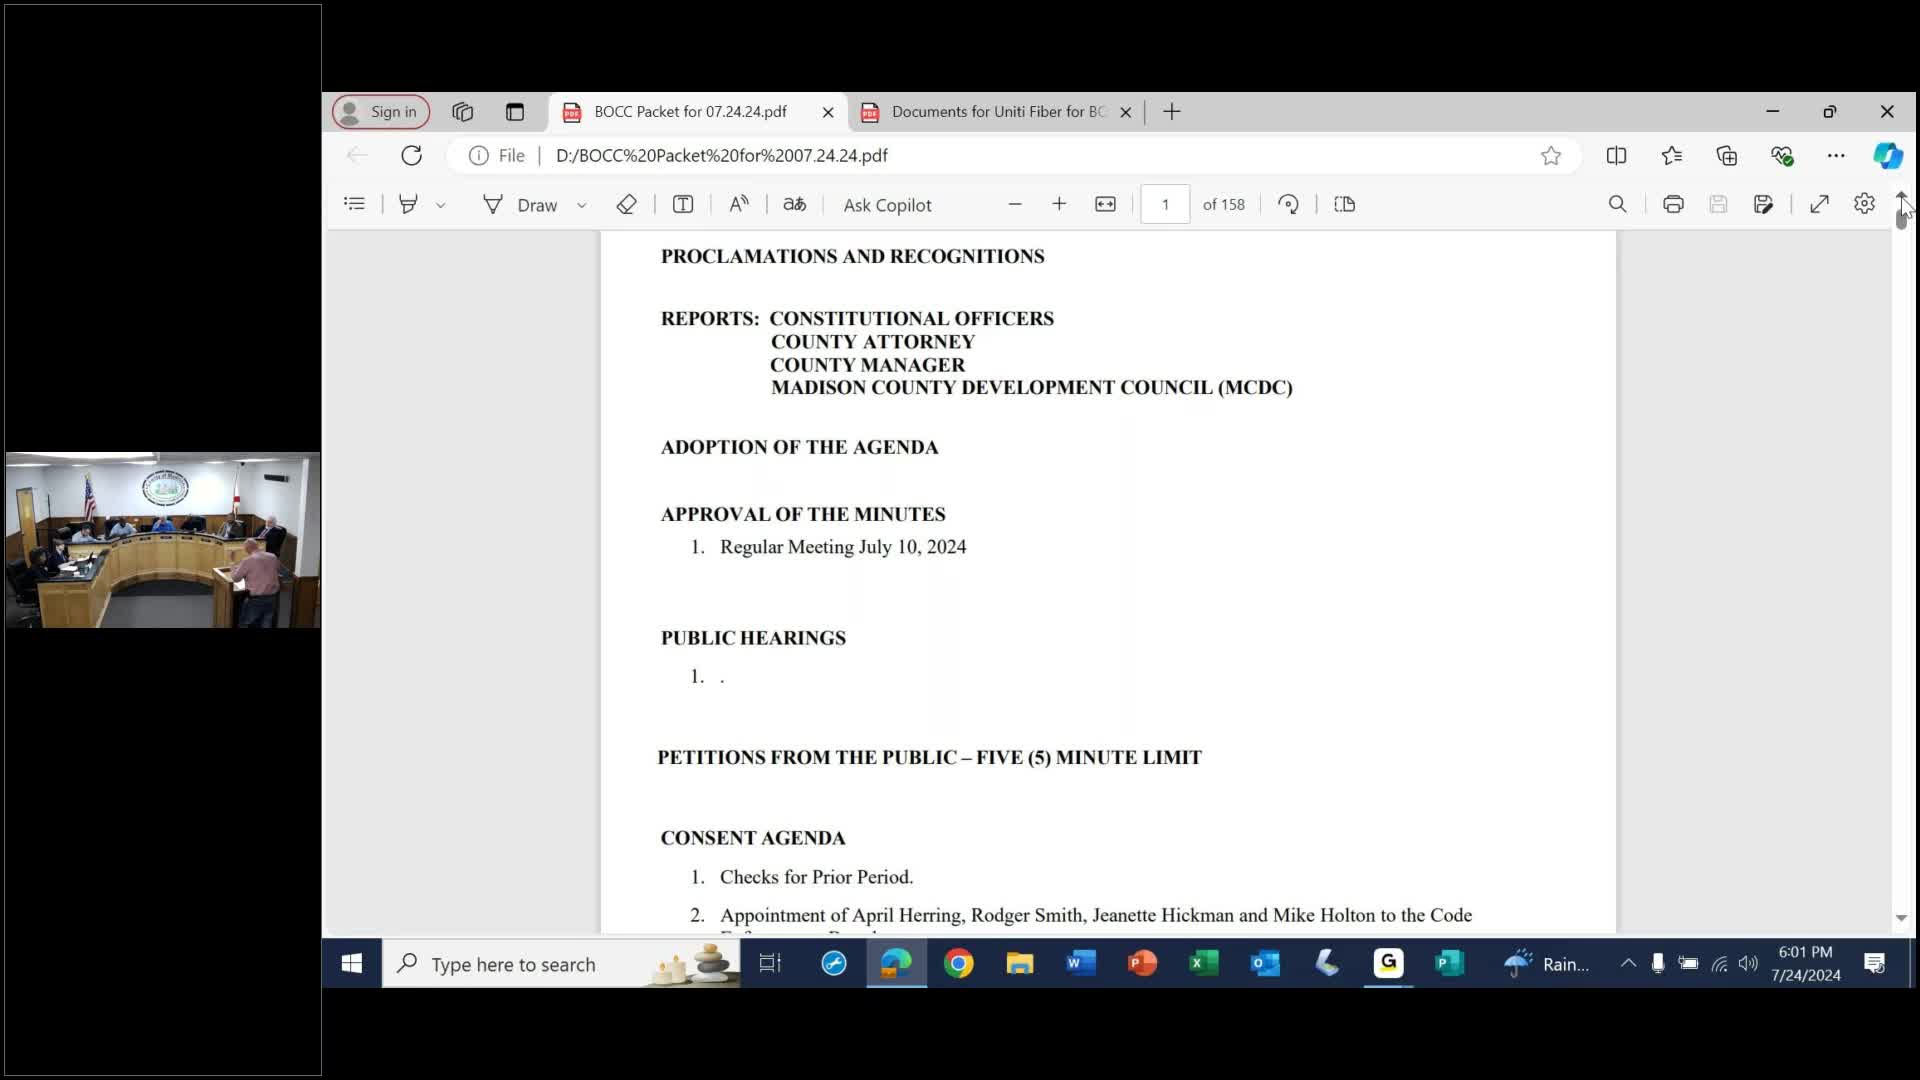Expand the Draw options dropdown arrow
1920x1080 pixels.
point(581,205)
